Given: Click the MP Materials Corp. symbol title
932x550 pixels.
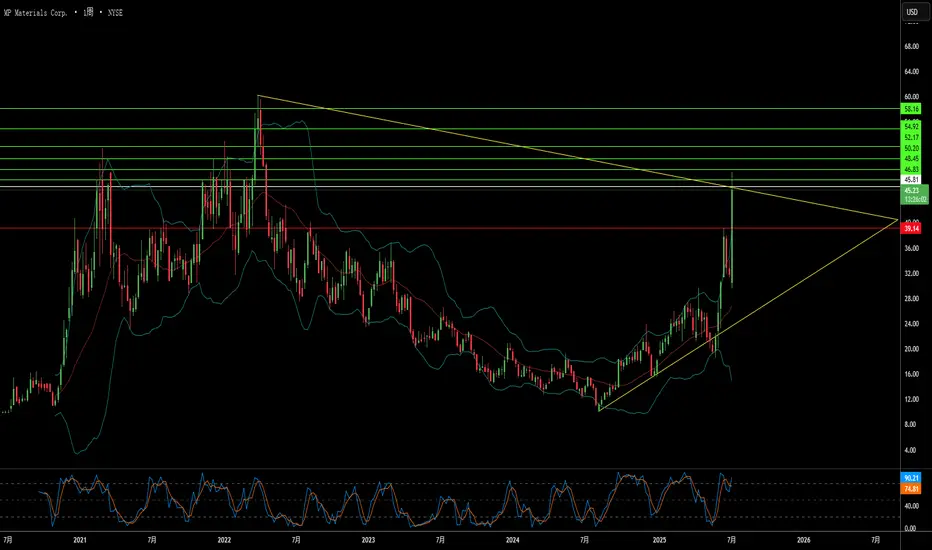Looking at the screenshot, I should [x=36, y=12].
